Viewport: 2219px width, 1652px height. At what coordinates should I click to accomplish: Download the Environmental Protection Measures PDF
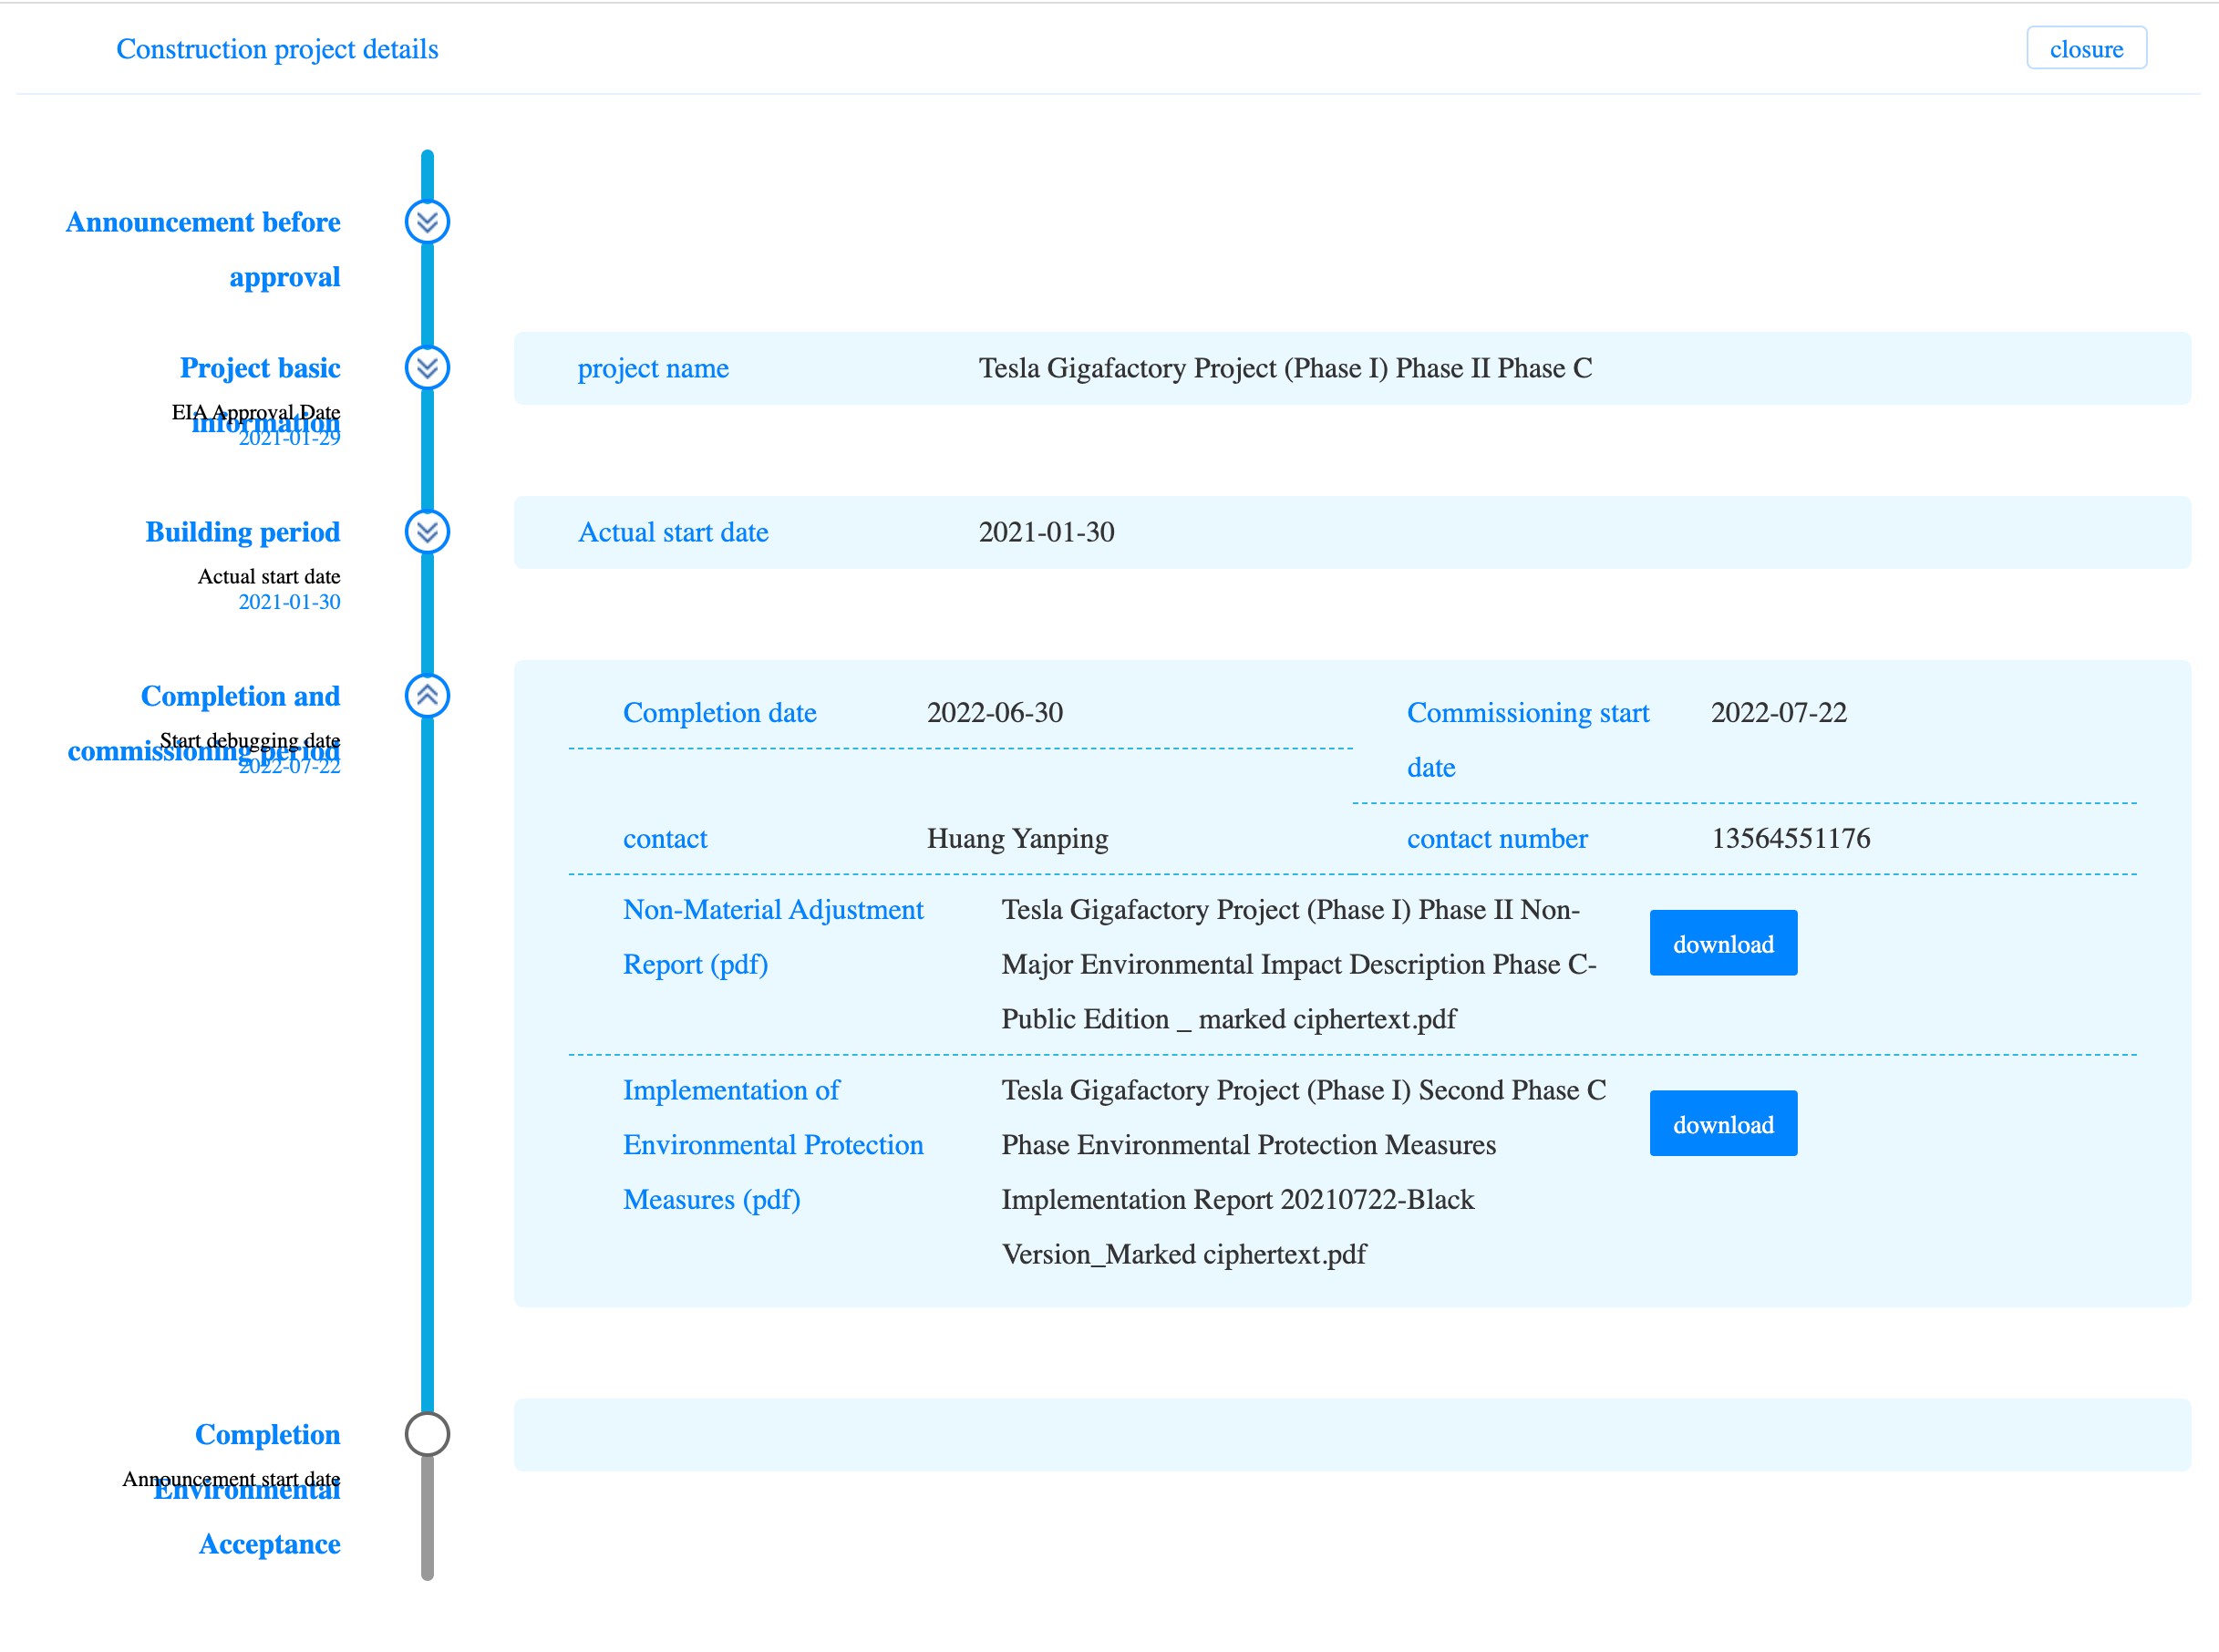click(x=1721, y=1122)
